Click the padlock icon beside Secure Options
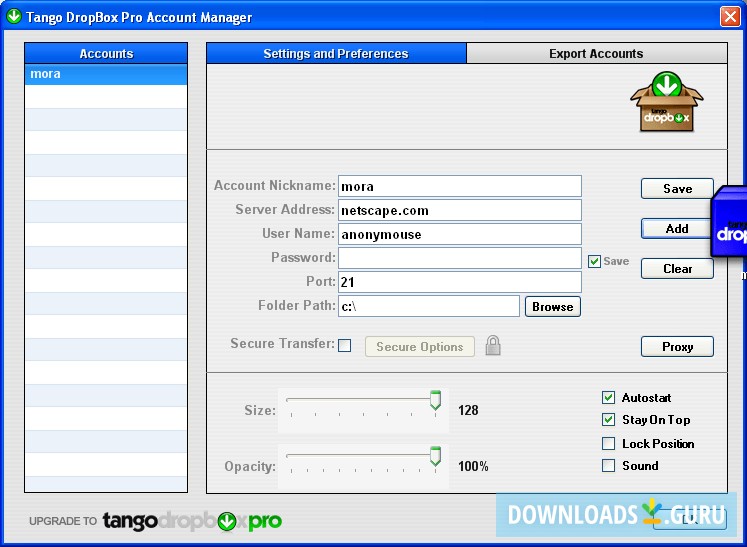 (x=493, y=345)
